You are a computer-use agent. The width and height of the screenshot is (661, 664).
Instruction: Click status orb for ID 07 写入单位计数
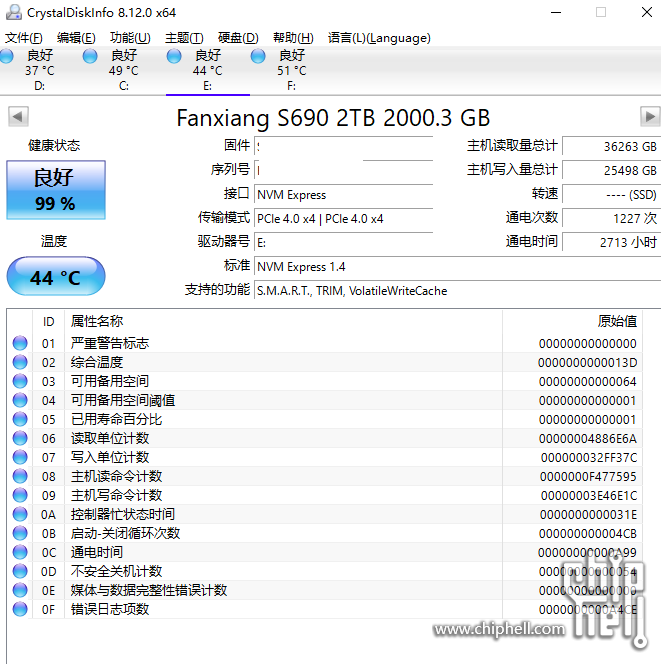click(x=20, y=457)
